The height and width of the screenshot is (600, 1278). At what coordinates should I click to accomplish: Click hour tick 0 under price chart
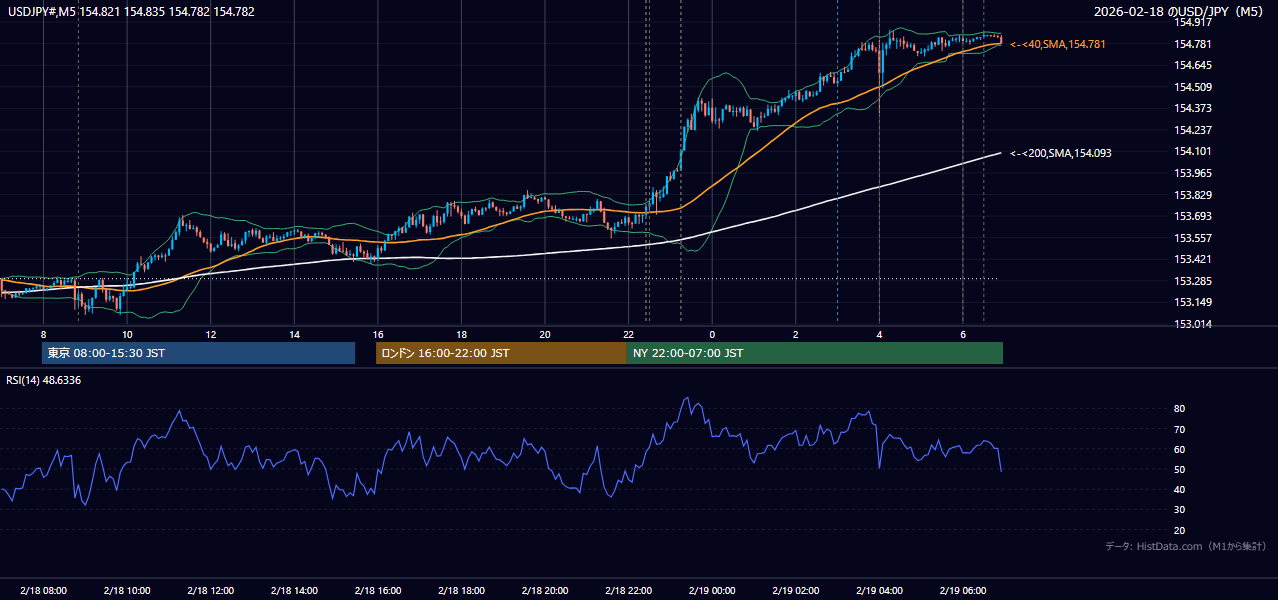click(x=711, y=334)
